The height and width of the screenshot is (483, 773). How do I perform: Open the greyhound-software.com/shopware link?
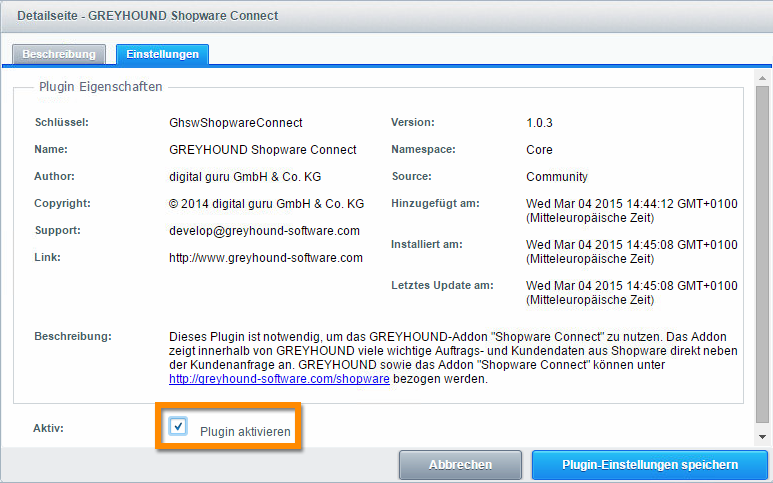[279, 379]
